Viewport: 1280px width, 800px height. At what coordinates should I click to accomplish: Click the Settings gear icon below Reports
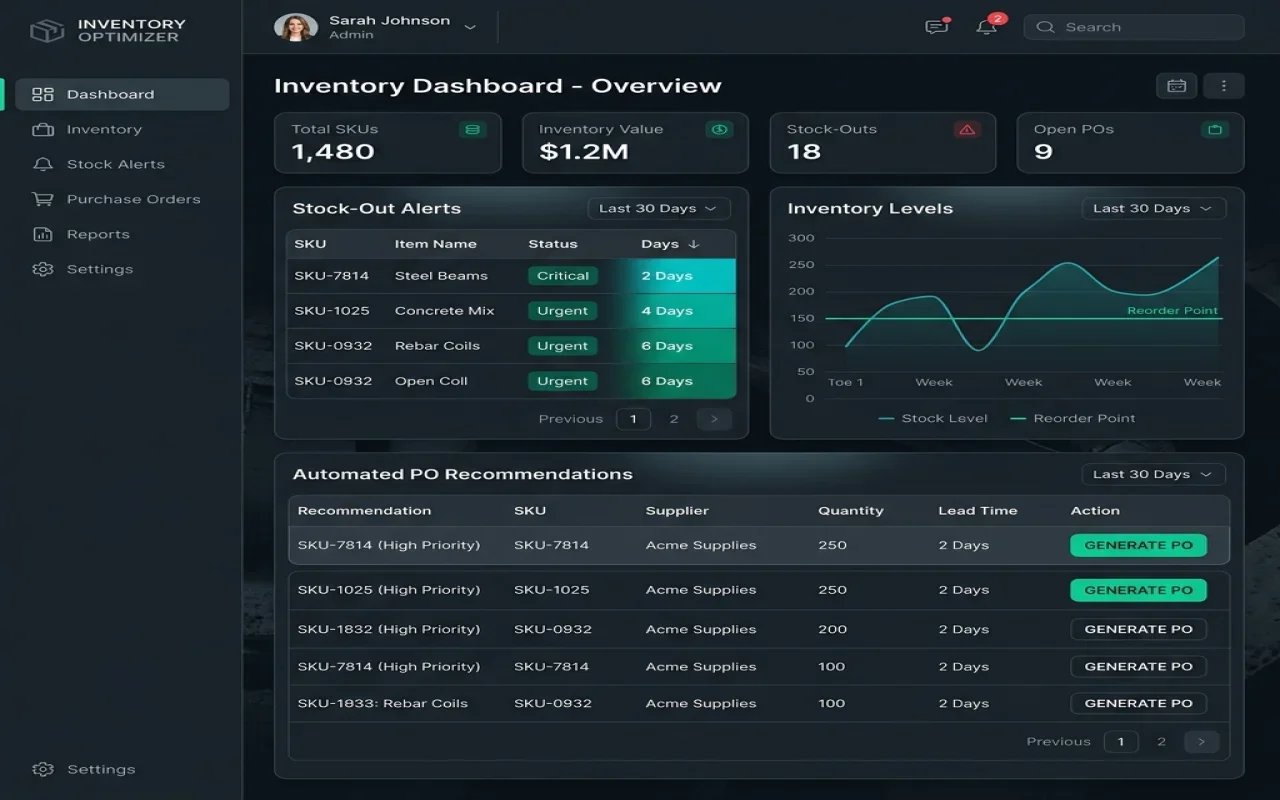(x=43, y=270)
